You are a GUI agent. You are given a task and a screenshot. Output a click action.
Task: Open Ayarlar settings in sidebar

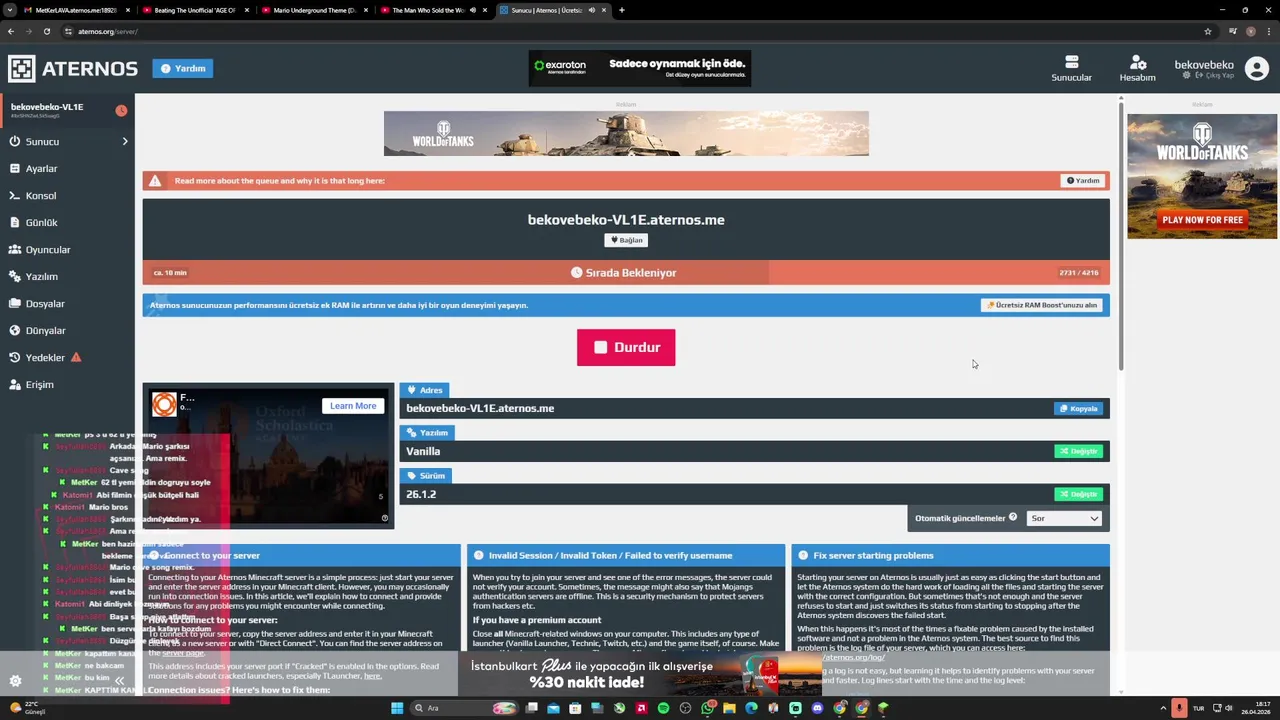click(x=41, y=168)
